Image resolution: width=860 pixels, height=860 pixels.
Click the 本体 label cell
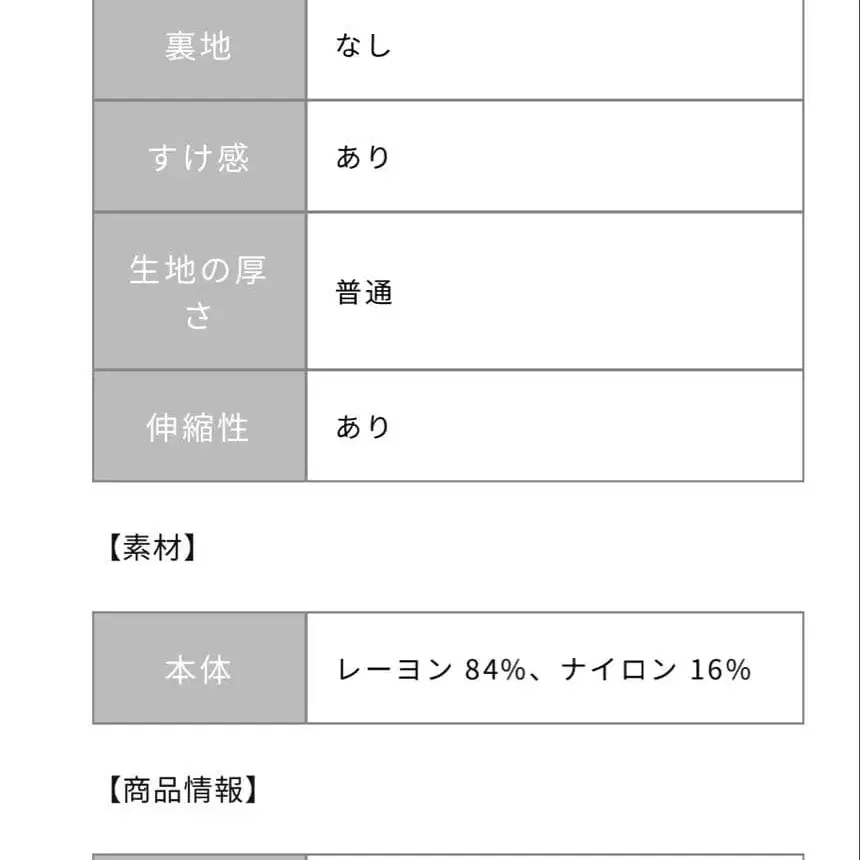coord(198,669)
